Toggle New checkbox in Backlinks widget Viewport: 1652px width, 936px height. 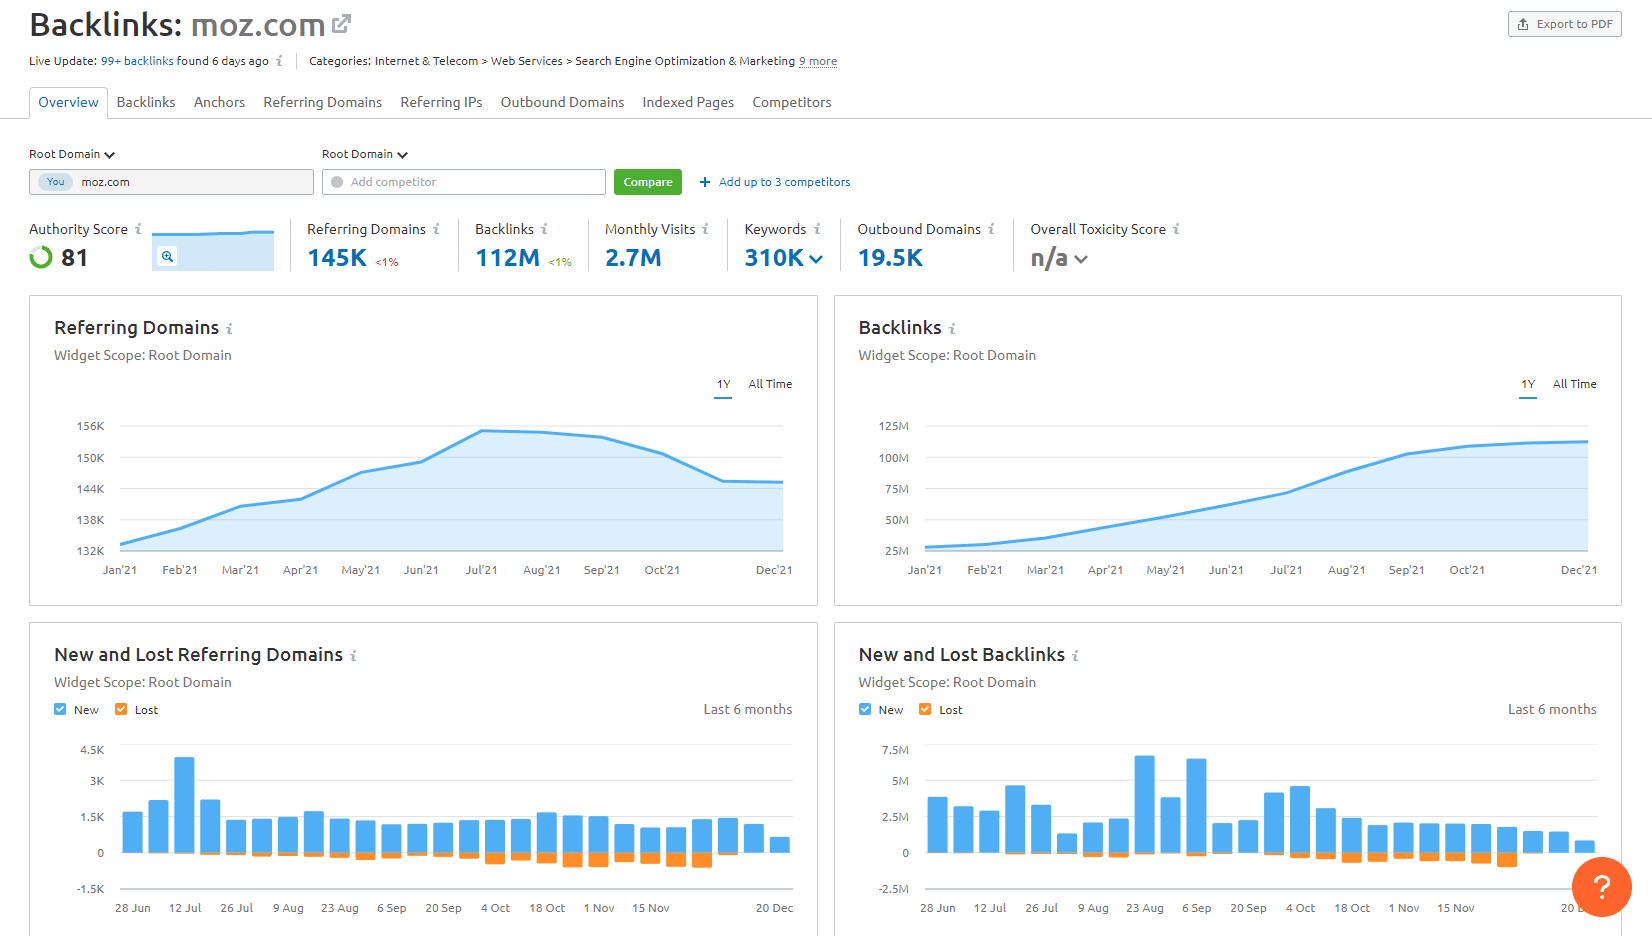pyautogui.click(x=865, y=709)
